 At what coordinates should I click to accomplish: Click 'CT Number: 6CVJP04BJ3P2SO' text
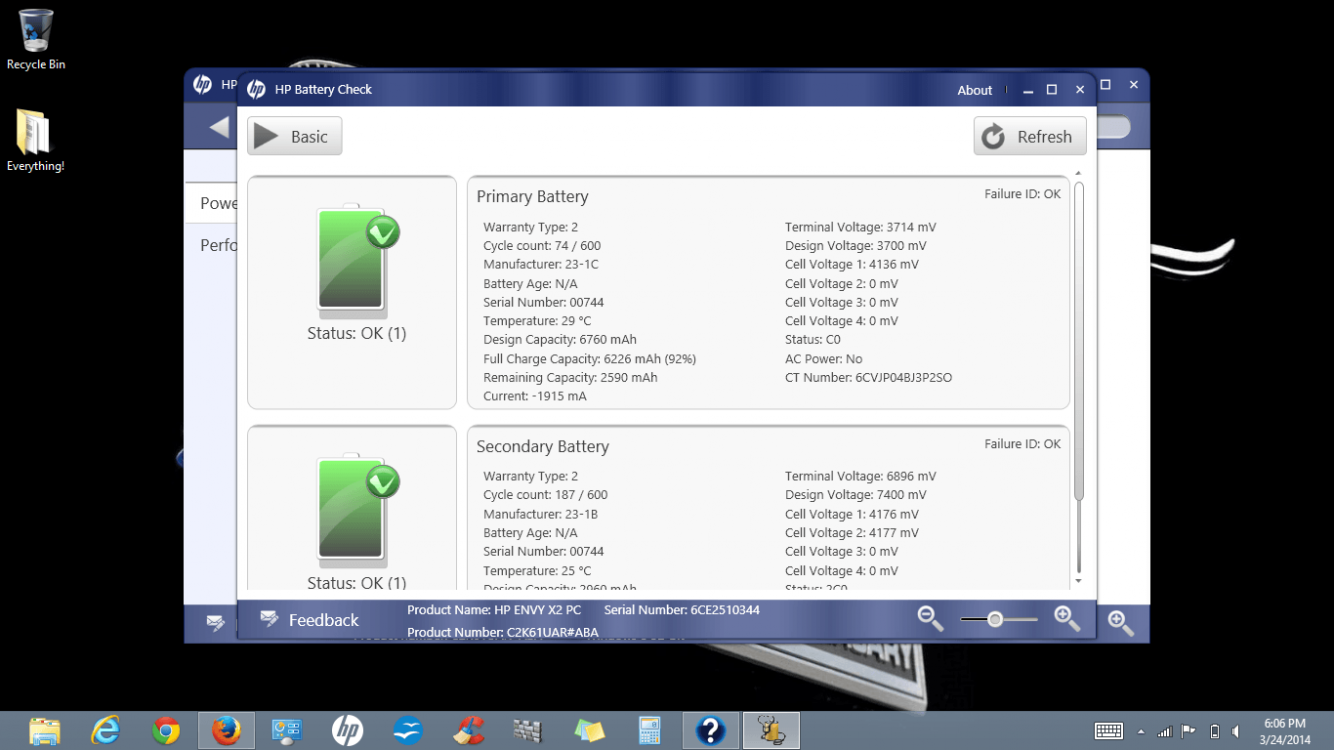(869, 378)
